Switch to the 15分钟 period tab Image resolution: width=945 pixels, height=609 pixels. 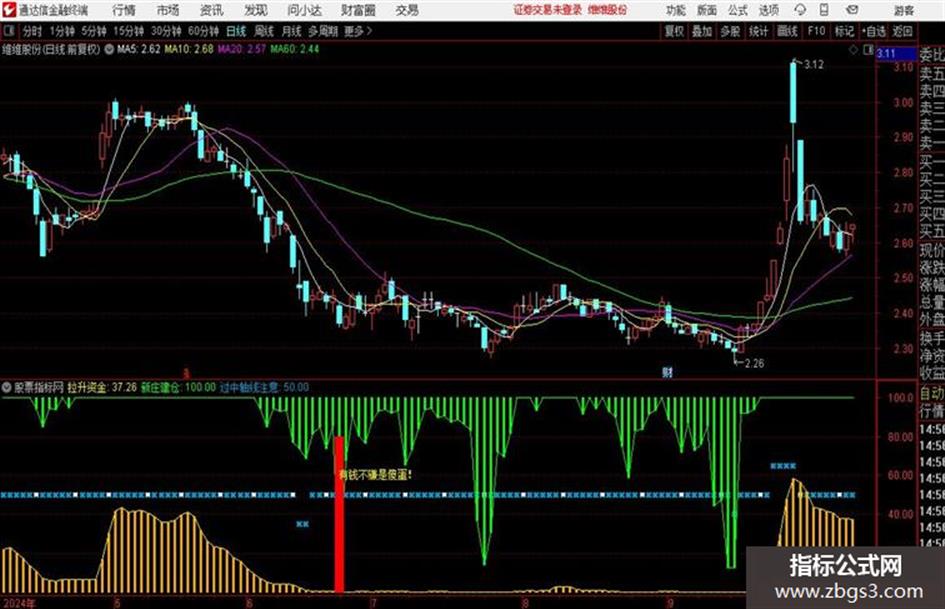tap(128, 31)
